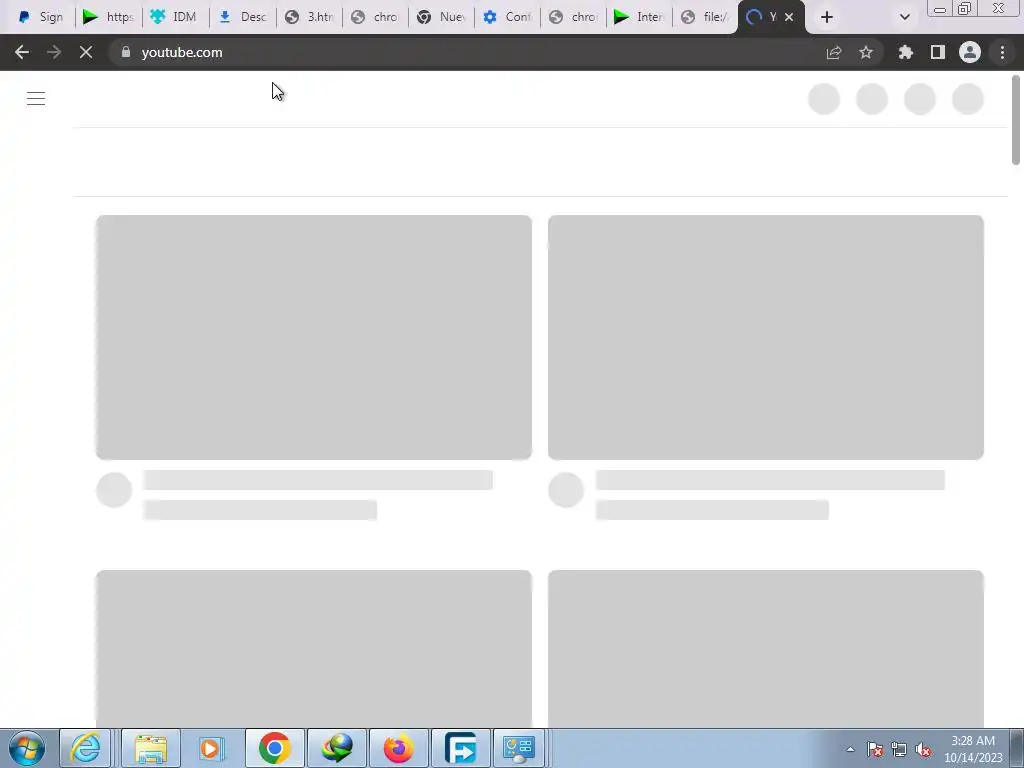This screenshot has width=1024, height=768.
Task: Open a new browser tab
Action: click(x=827, y=17)
